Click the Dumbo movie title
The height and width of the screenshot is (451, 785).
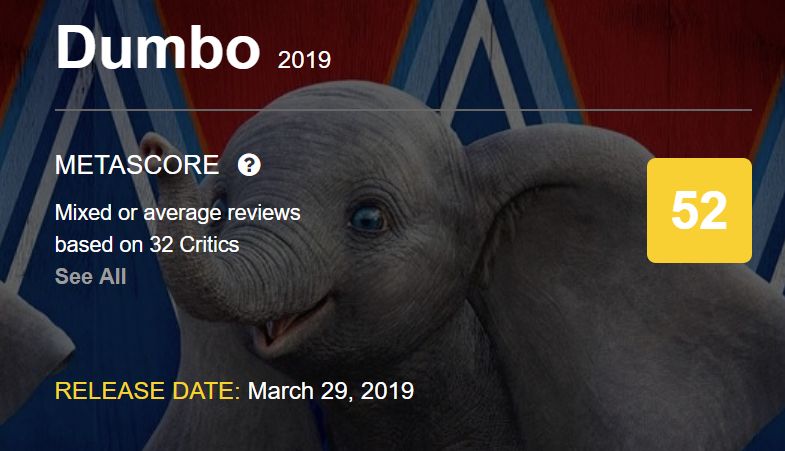coord(158,48)
